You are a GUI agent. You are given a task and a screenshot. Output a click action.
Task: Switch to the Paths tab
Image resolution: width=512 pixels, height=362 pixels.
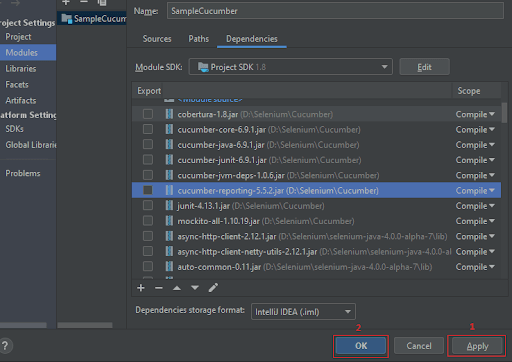coord(199,39)
